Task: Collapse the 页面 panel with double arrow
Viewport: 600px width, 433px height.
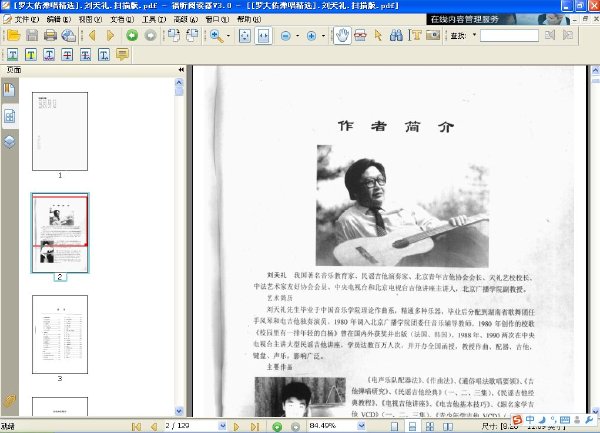Action: tap(181, 70)
